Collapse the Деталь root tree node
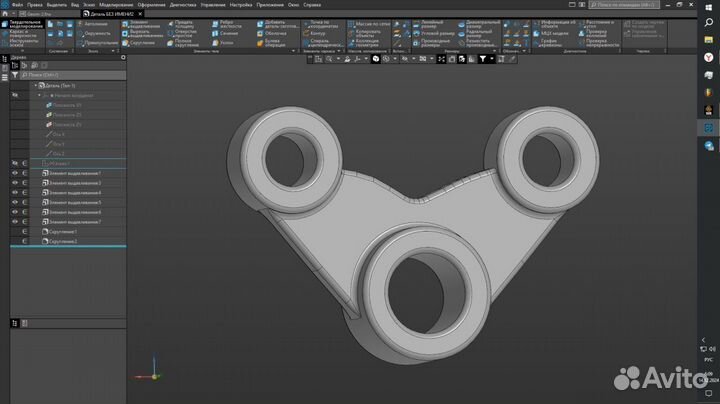 pos(35,85)
